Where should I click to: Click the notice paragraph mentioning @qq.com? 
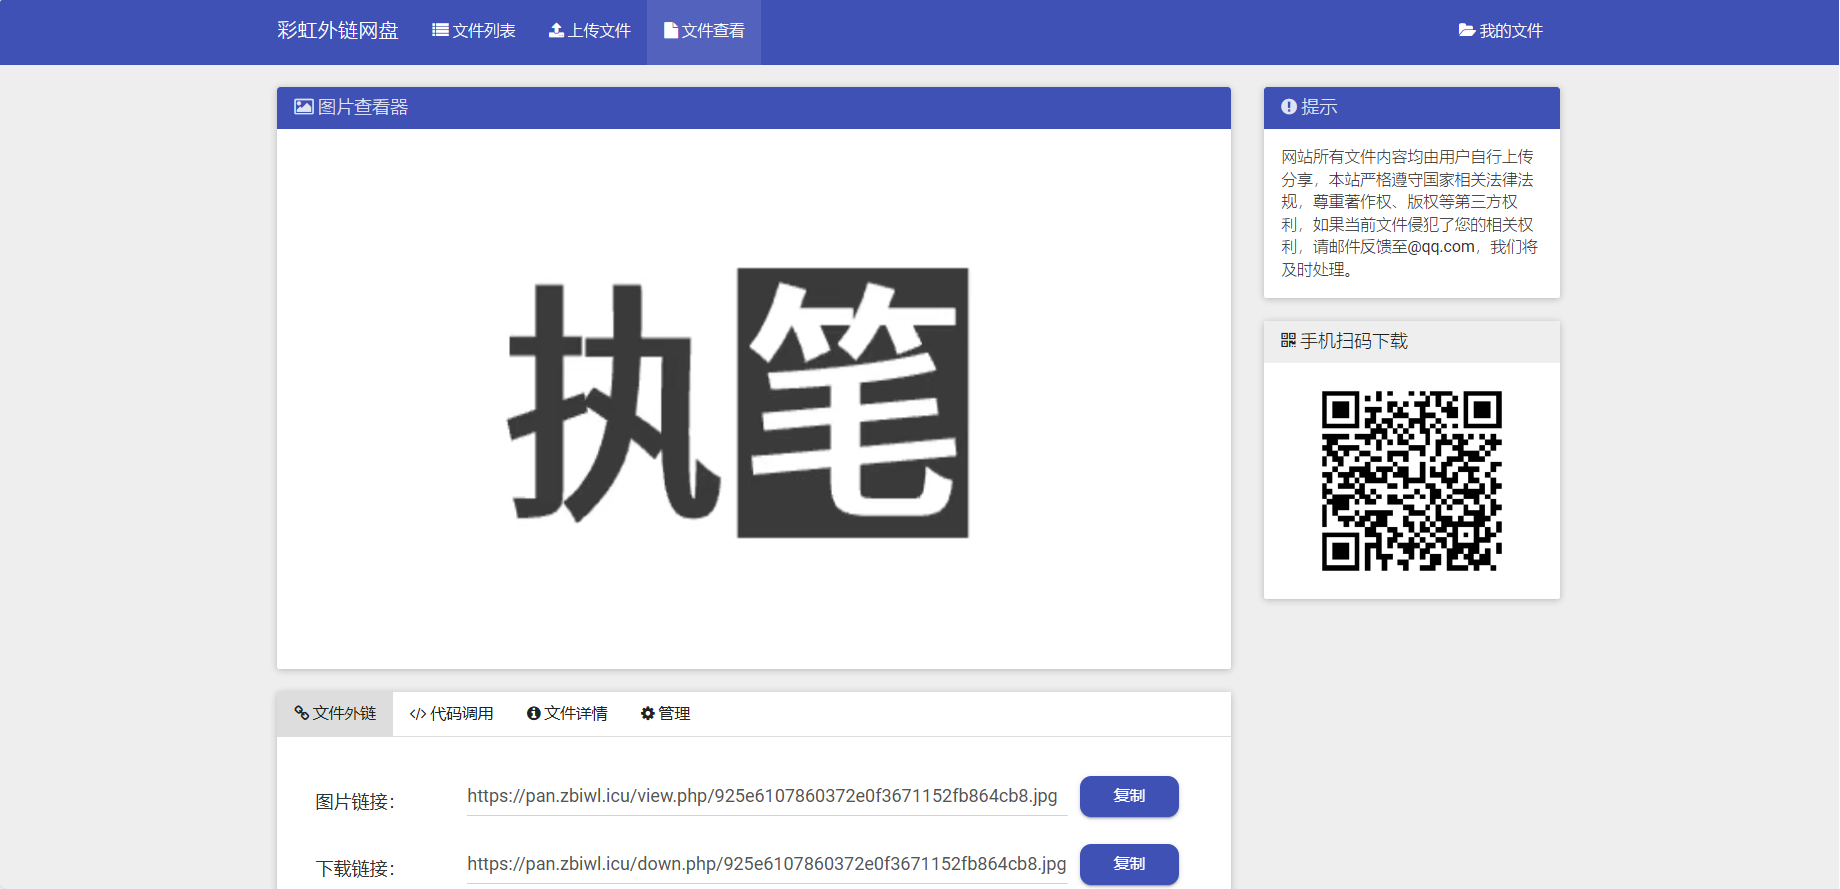pyautogui.click(x=1410, y=213)
